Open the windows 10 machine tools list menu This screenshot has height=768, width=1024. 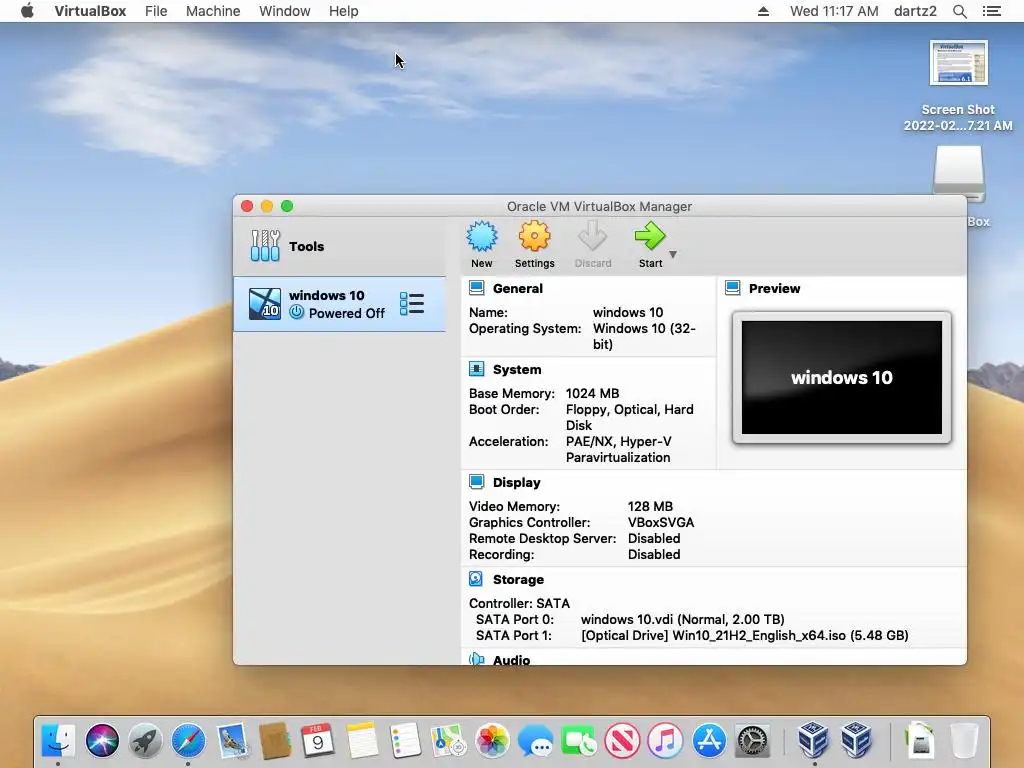[412, 304]
